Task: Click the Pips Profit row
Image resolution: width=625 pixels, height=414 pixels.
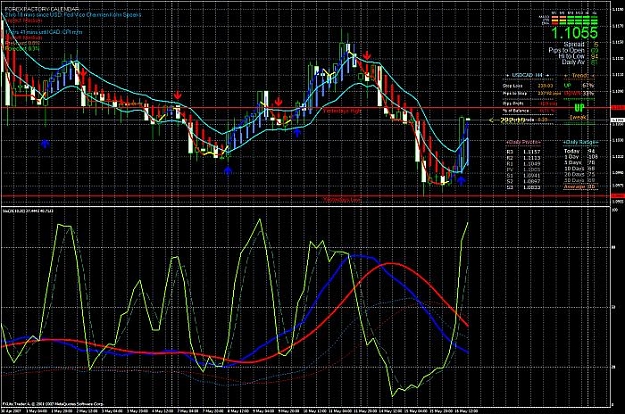Action: (x=530, y=103)
